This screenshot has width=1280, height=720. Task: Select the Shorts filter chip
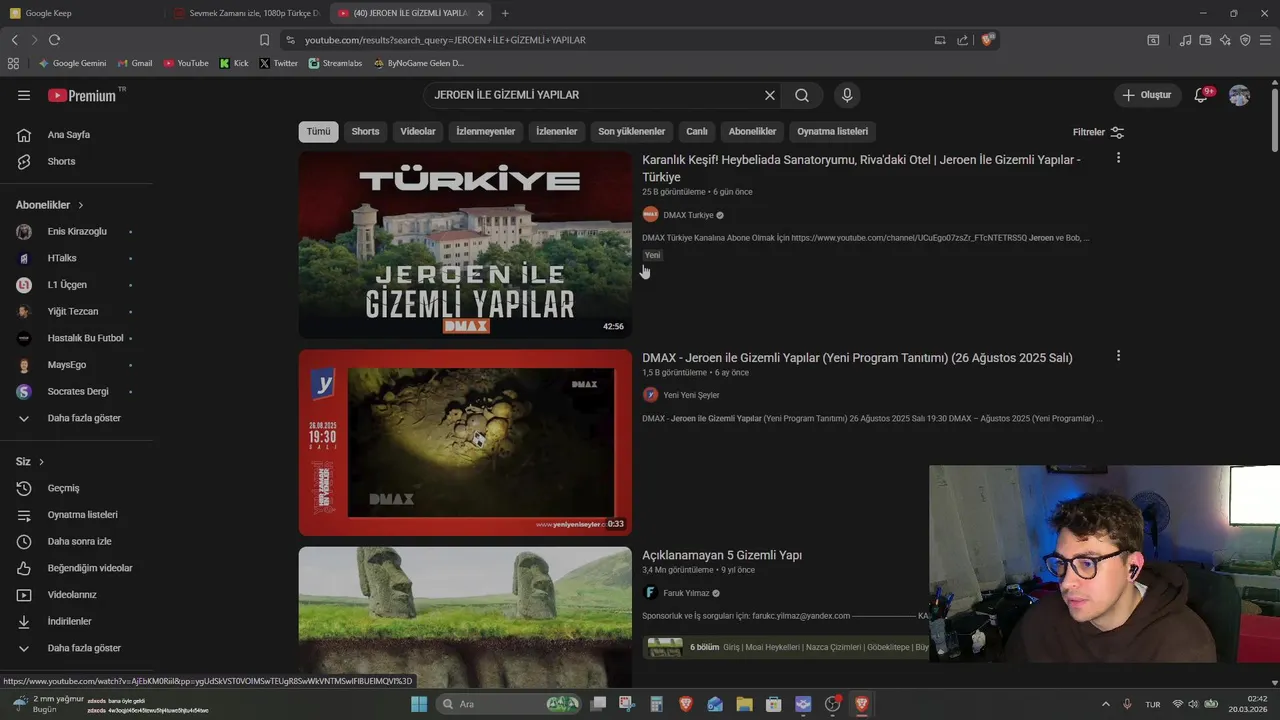(x=365, y=131)
